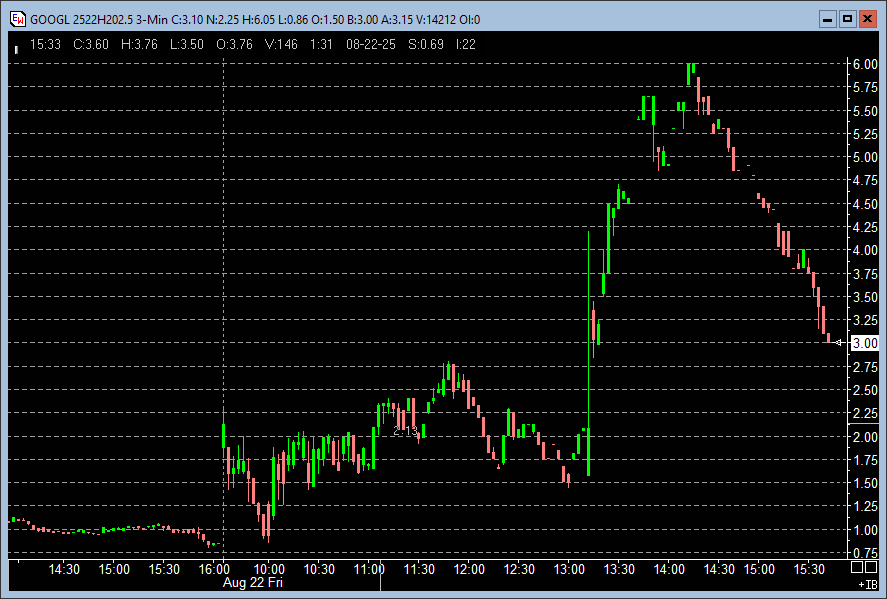Select the 3.00 current price marker
Viewport: 887px width, 599px height.
pos(865,343)
